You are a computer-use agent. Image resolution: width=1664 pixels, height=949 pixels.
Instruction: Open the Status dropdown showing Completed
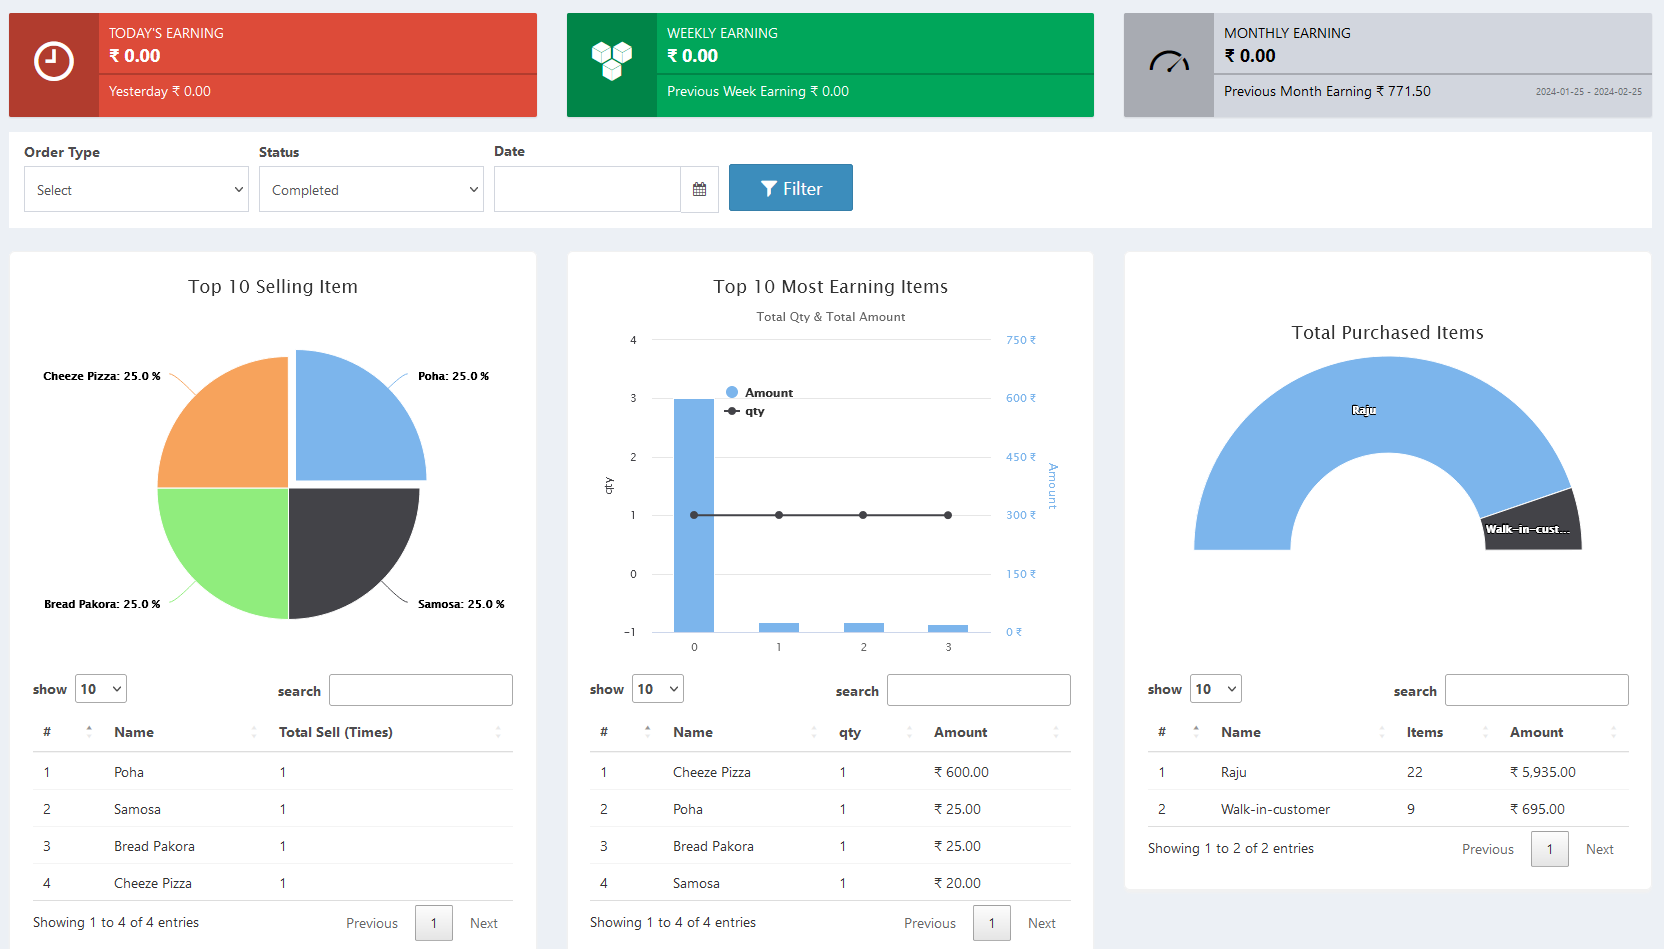[371, 190]
